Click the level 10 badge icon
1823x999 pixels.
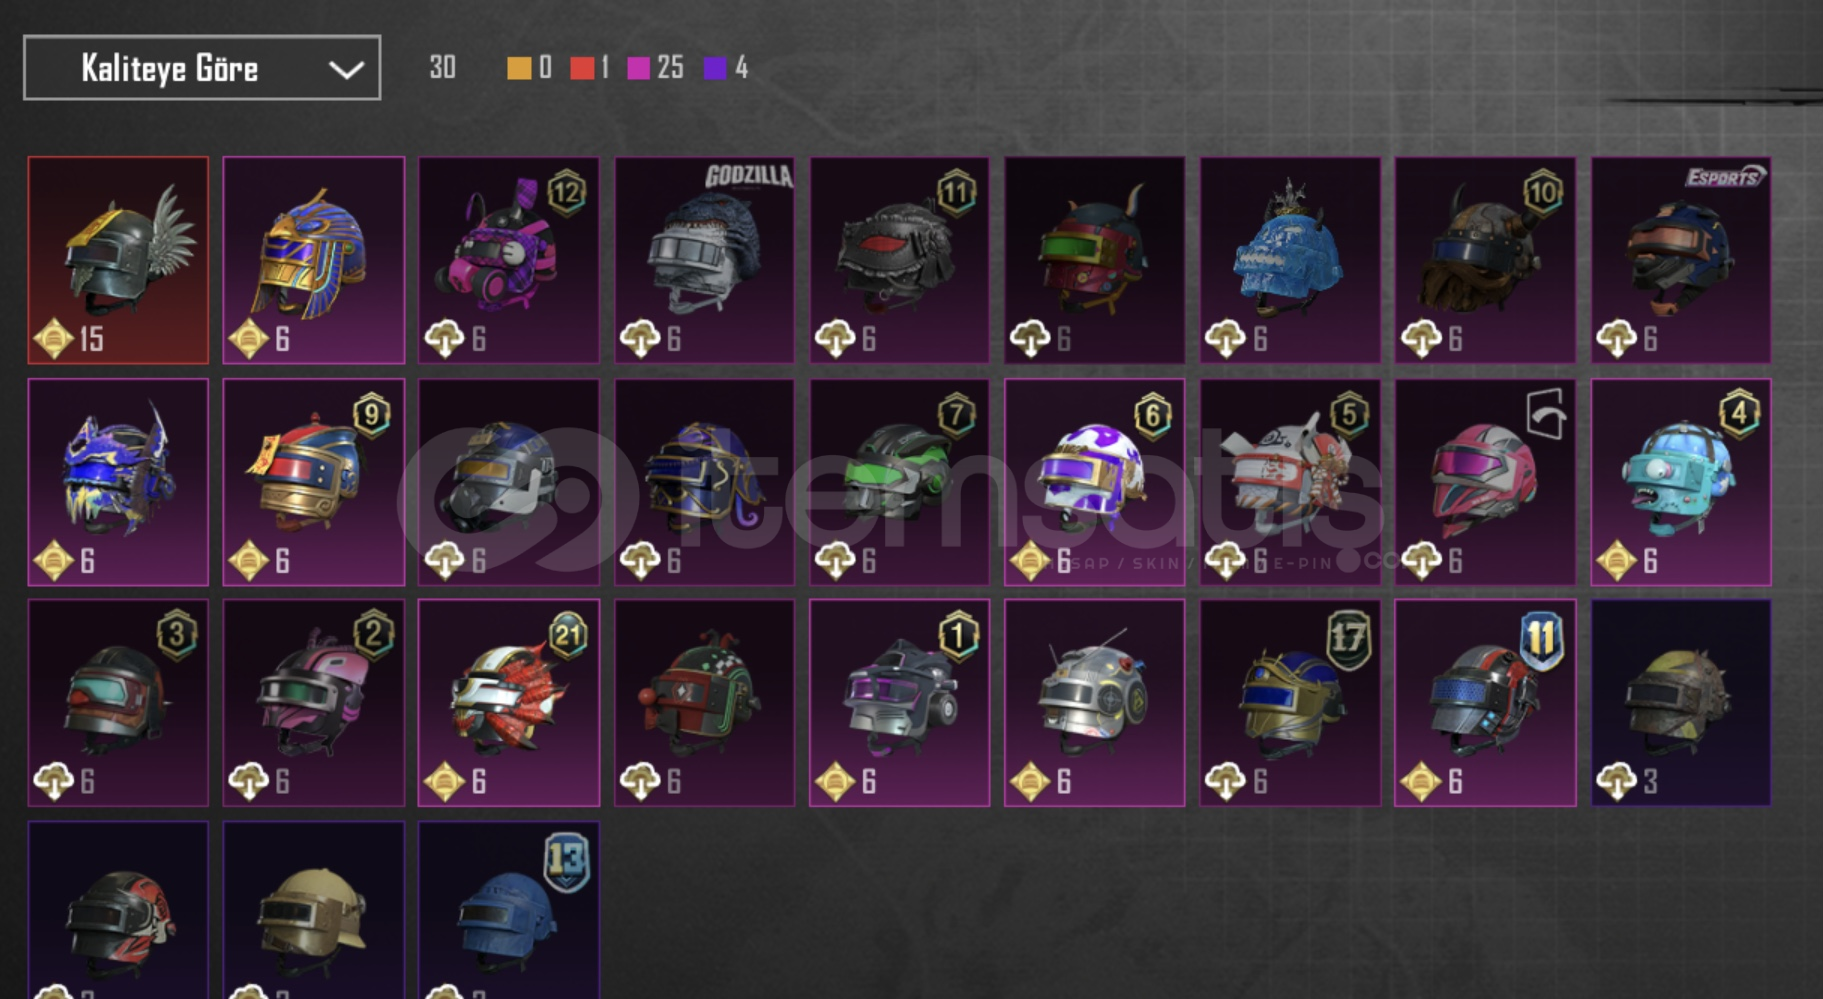pos(1543,192)
